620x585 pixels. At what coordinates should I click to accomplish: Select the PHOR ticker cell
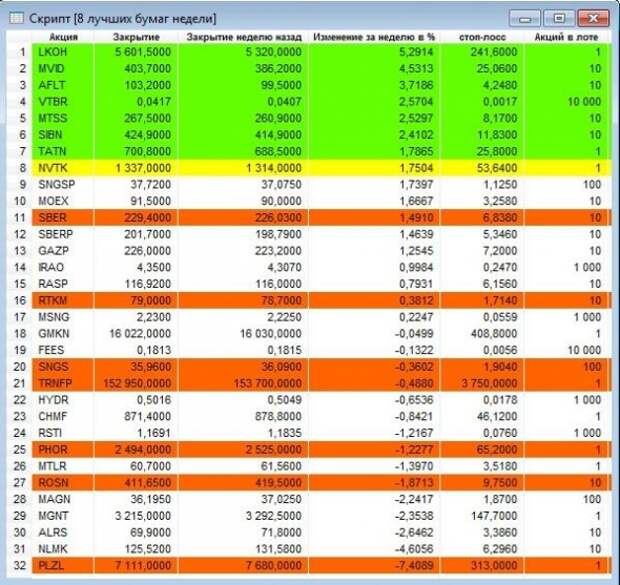point(63,450)
